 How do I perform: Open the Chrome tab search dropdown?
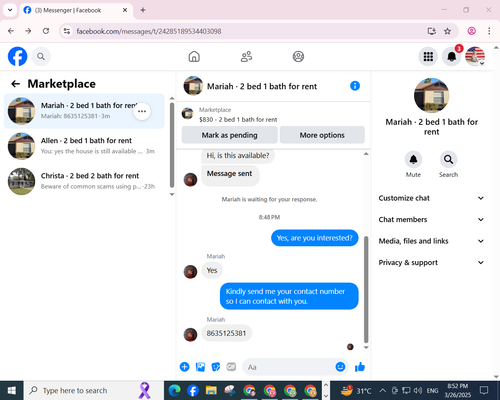10,10
